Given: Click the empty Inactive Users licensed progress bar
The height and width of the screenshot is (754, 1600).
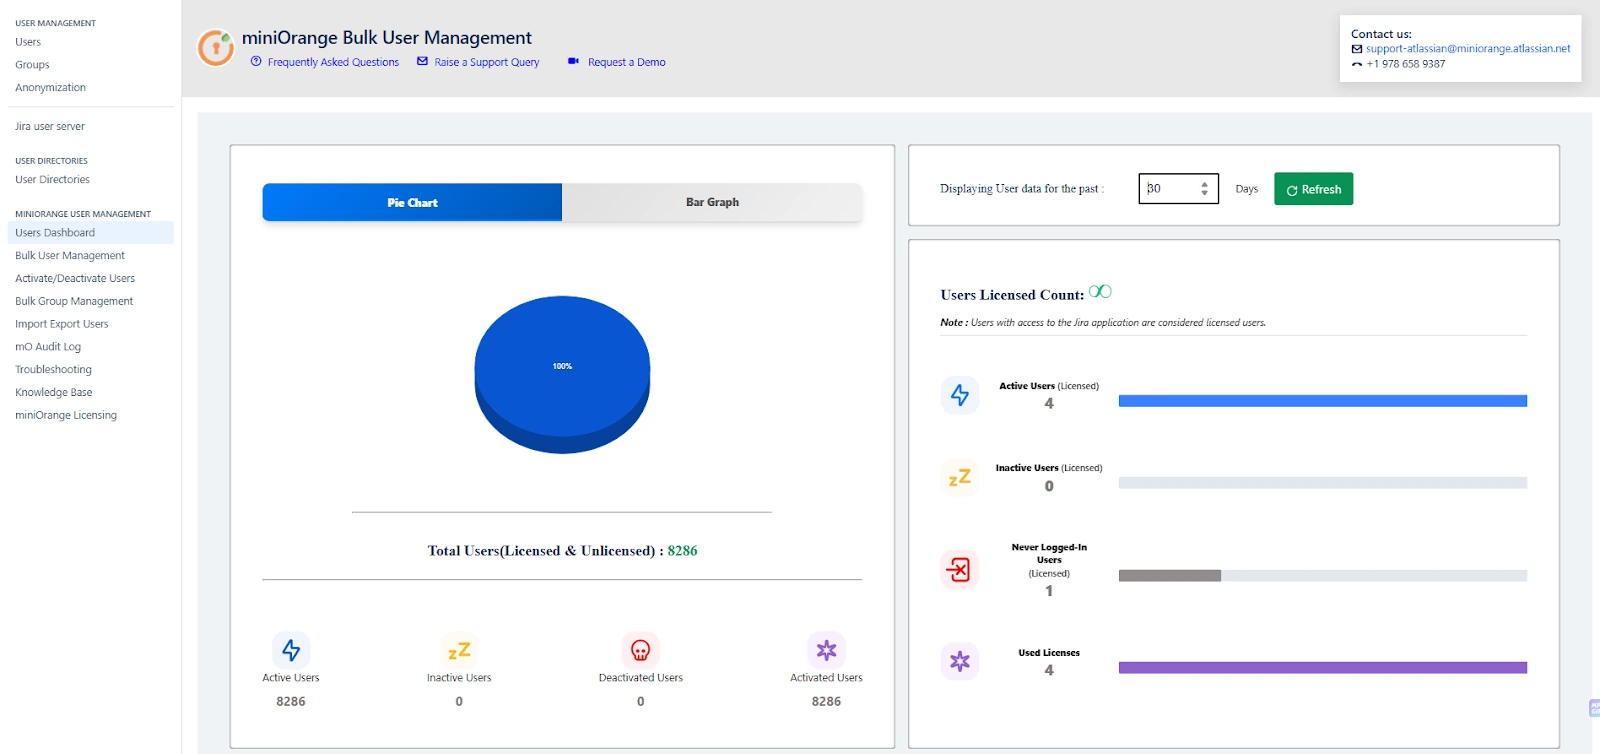Looking at the screenshot, I should tap(1323, 483).
